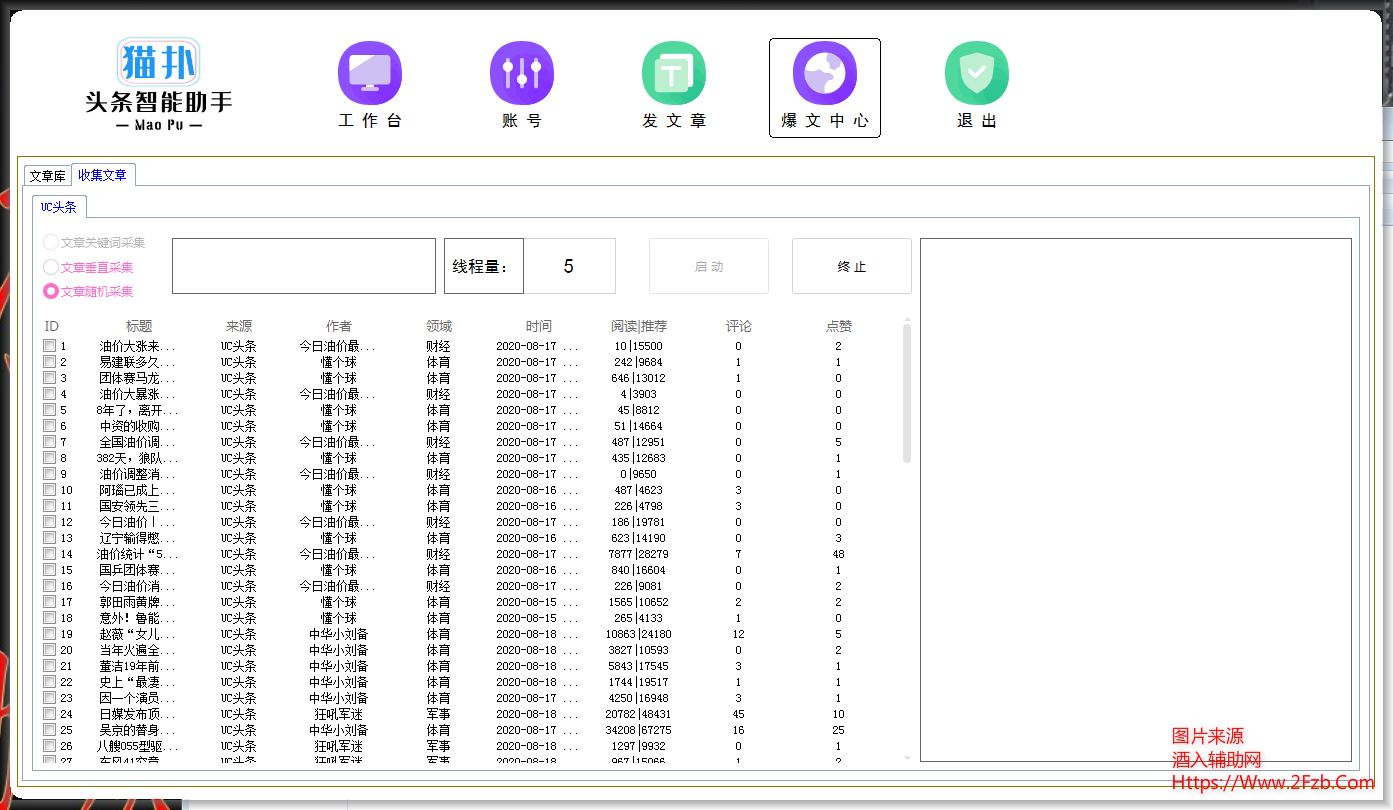Open the 发文章 publish article icon
The image size is (1393, 810).
click(x=674, y=73)
